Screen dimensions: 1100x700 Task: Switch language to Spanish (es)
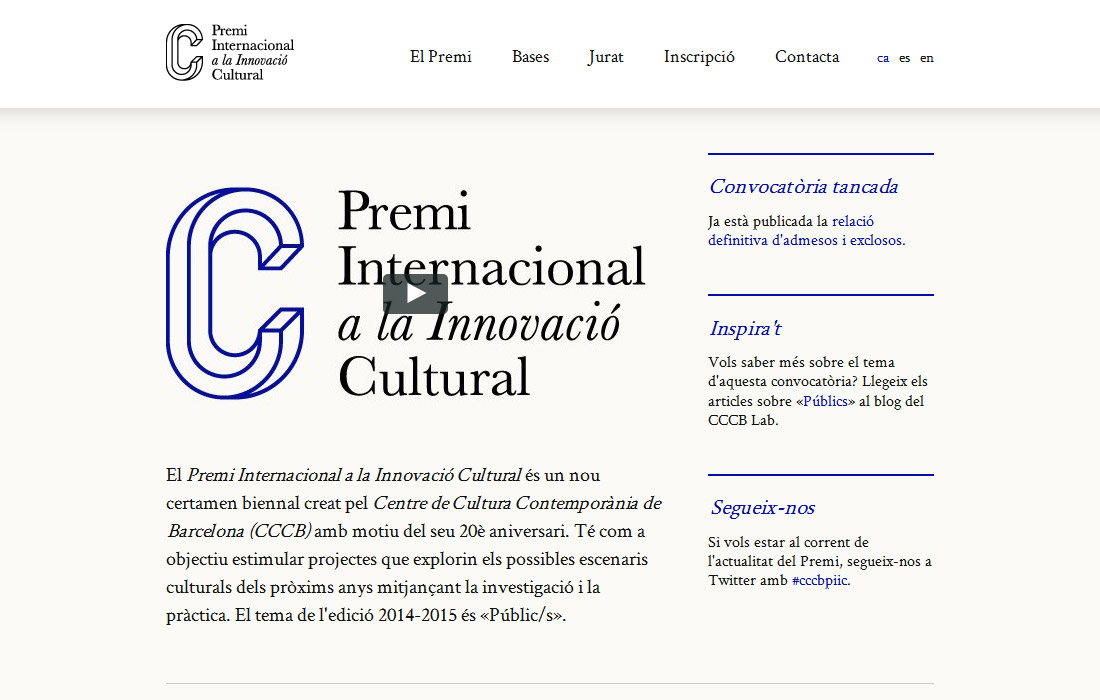(904, 58)
